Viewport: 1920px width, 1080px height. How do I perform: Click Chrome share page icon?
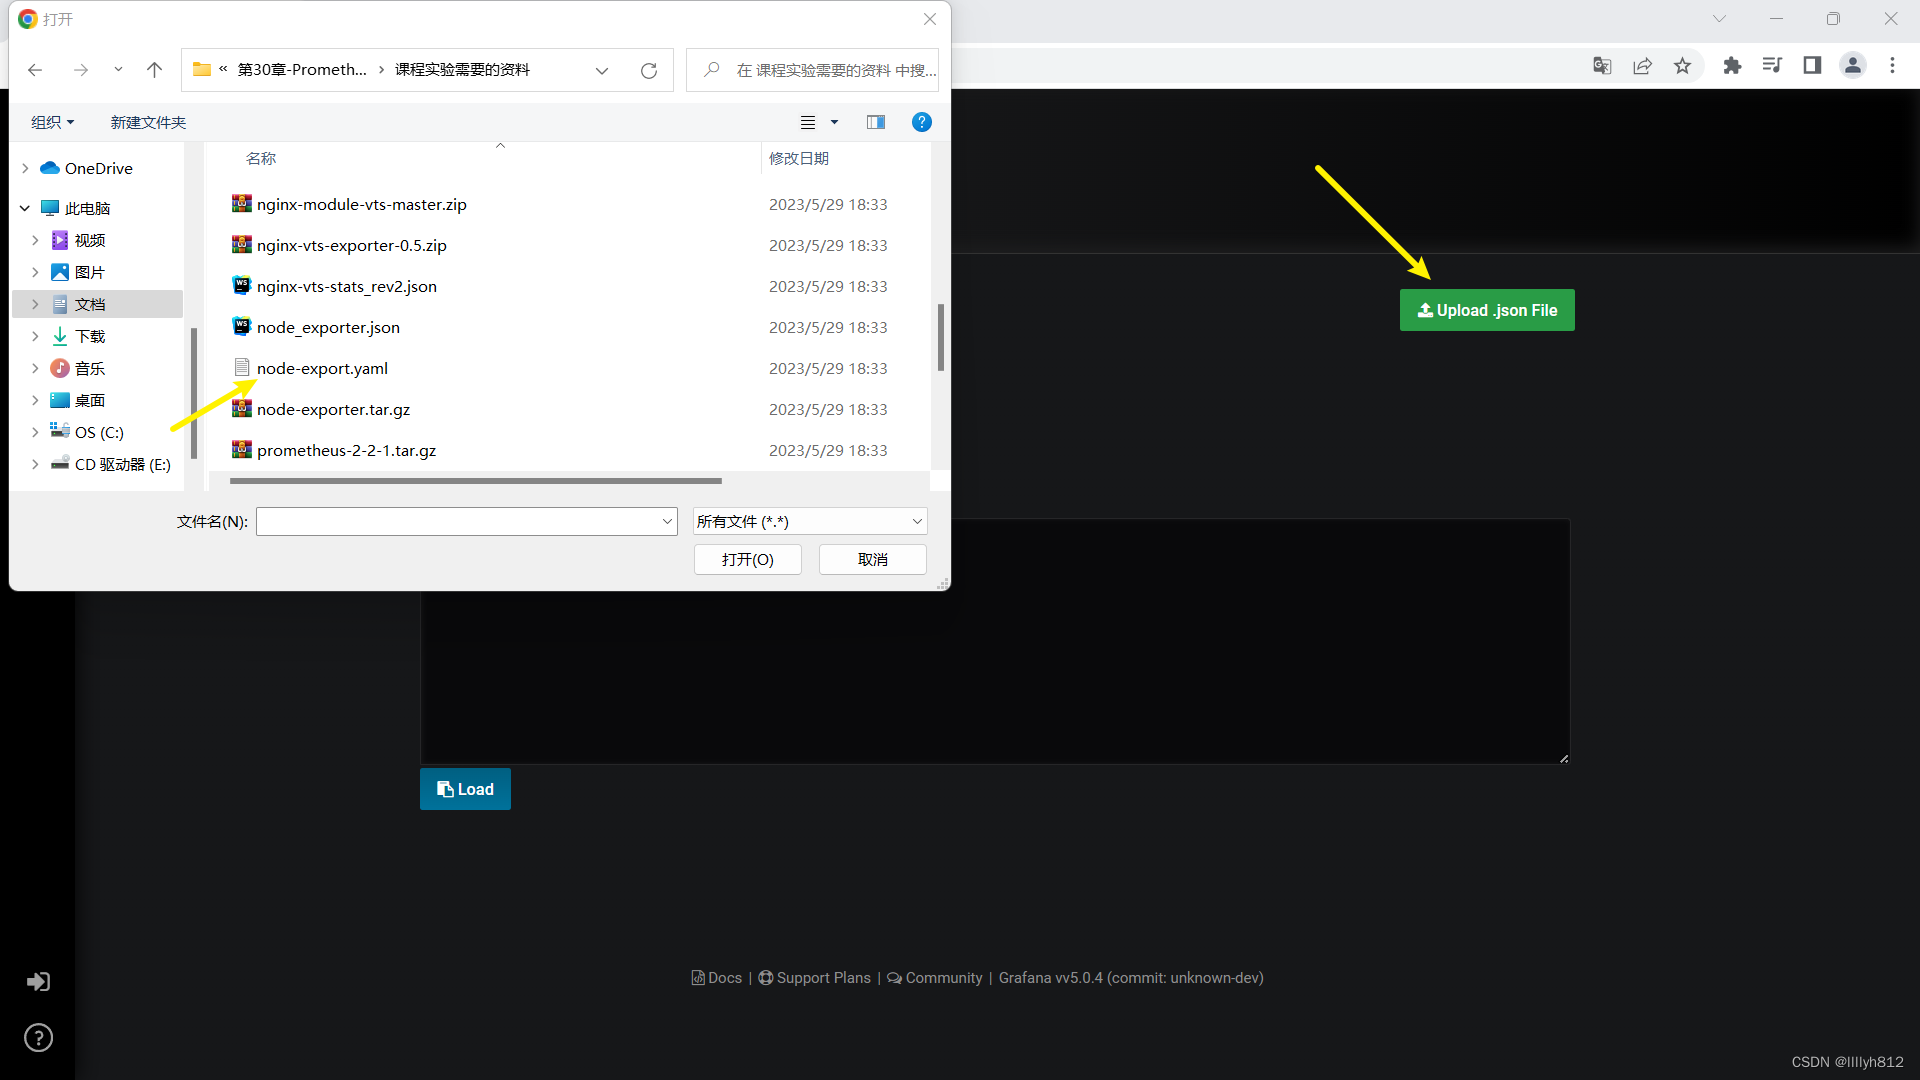pos(1642,65)
